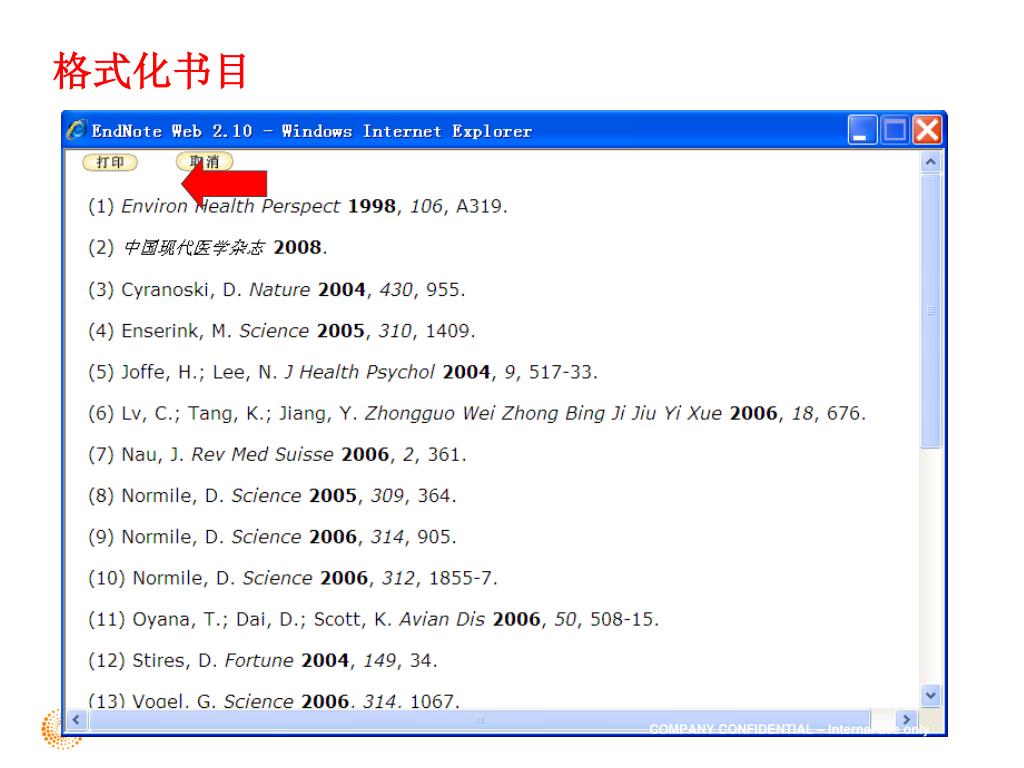Screen dimensions: 1024x768
Task: Click reference 2 中国现代医学杂志 2008
Action: 208,248
